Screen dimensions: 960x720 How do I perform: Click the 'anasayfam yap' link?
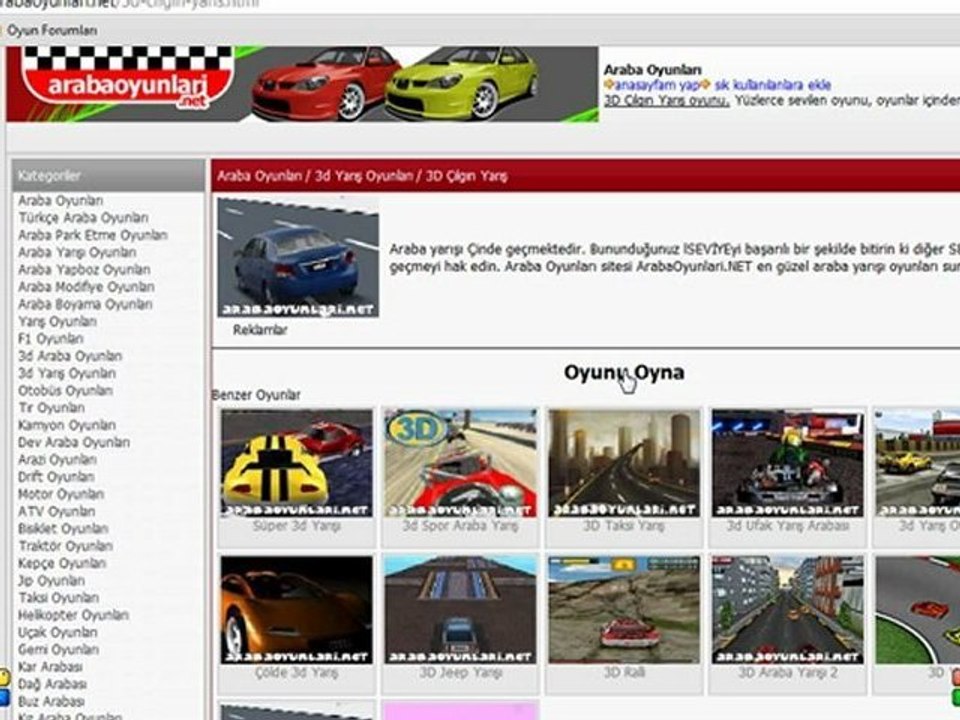[656, 85]
